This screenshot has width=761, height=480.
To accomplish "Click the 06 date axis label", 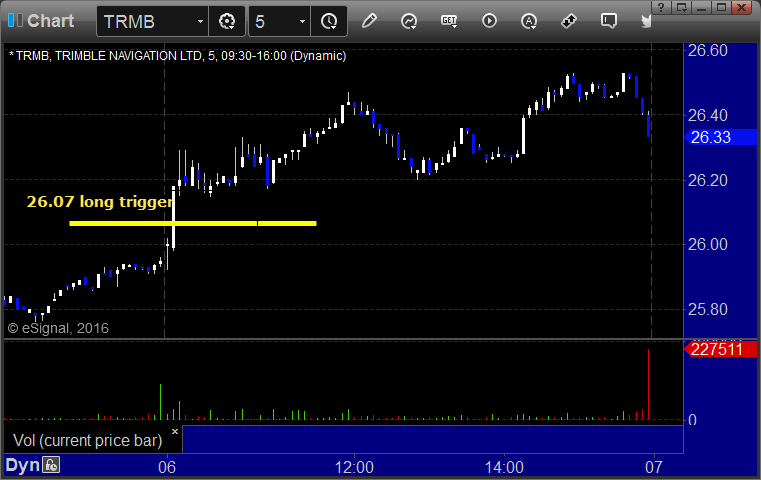I will pos(167,467).
